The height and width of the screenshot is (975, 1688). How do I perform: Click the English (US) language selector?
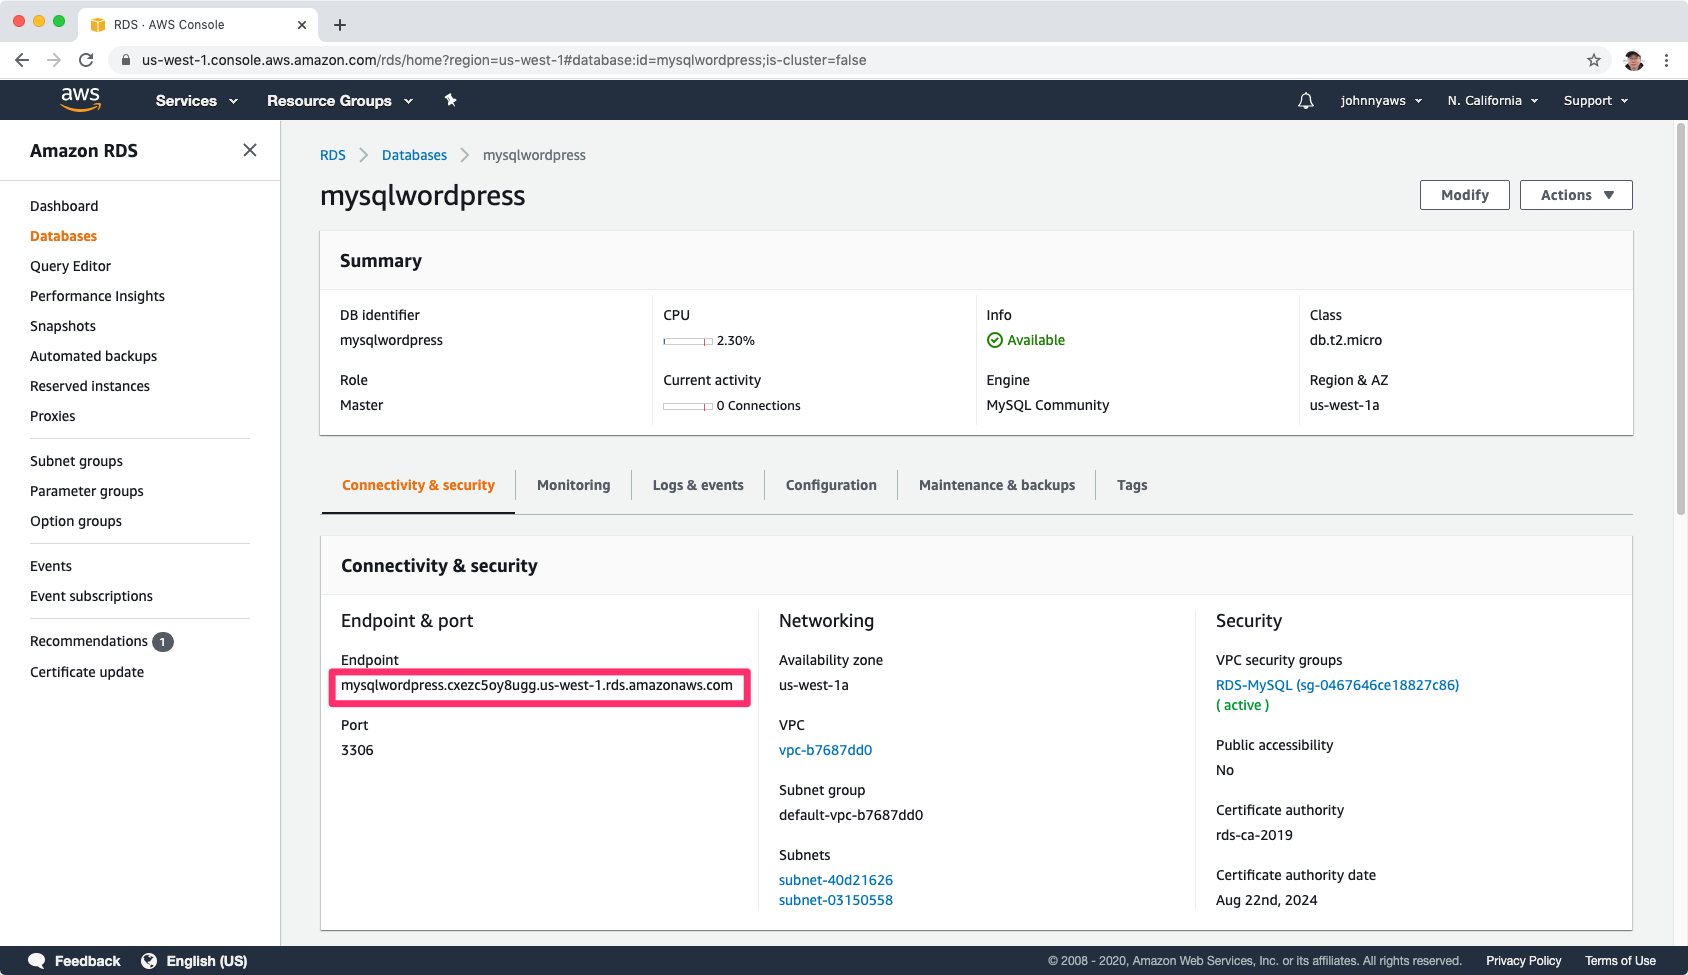[207, 961]
